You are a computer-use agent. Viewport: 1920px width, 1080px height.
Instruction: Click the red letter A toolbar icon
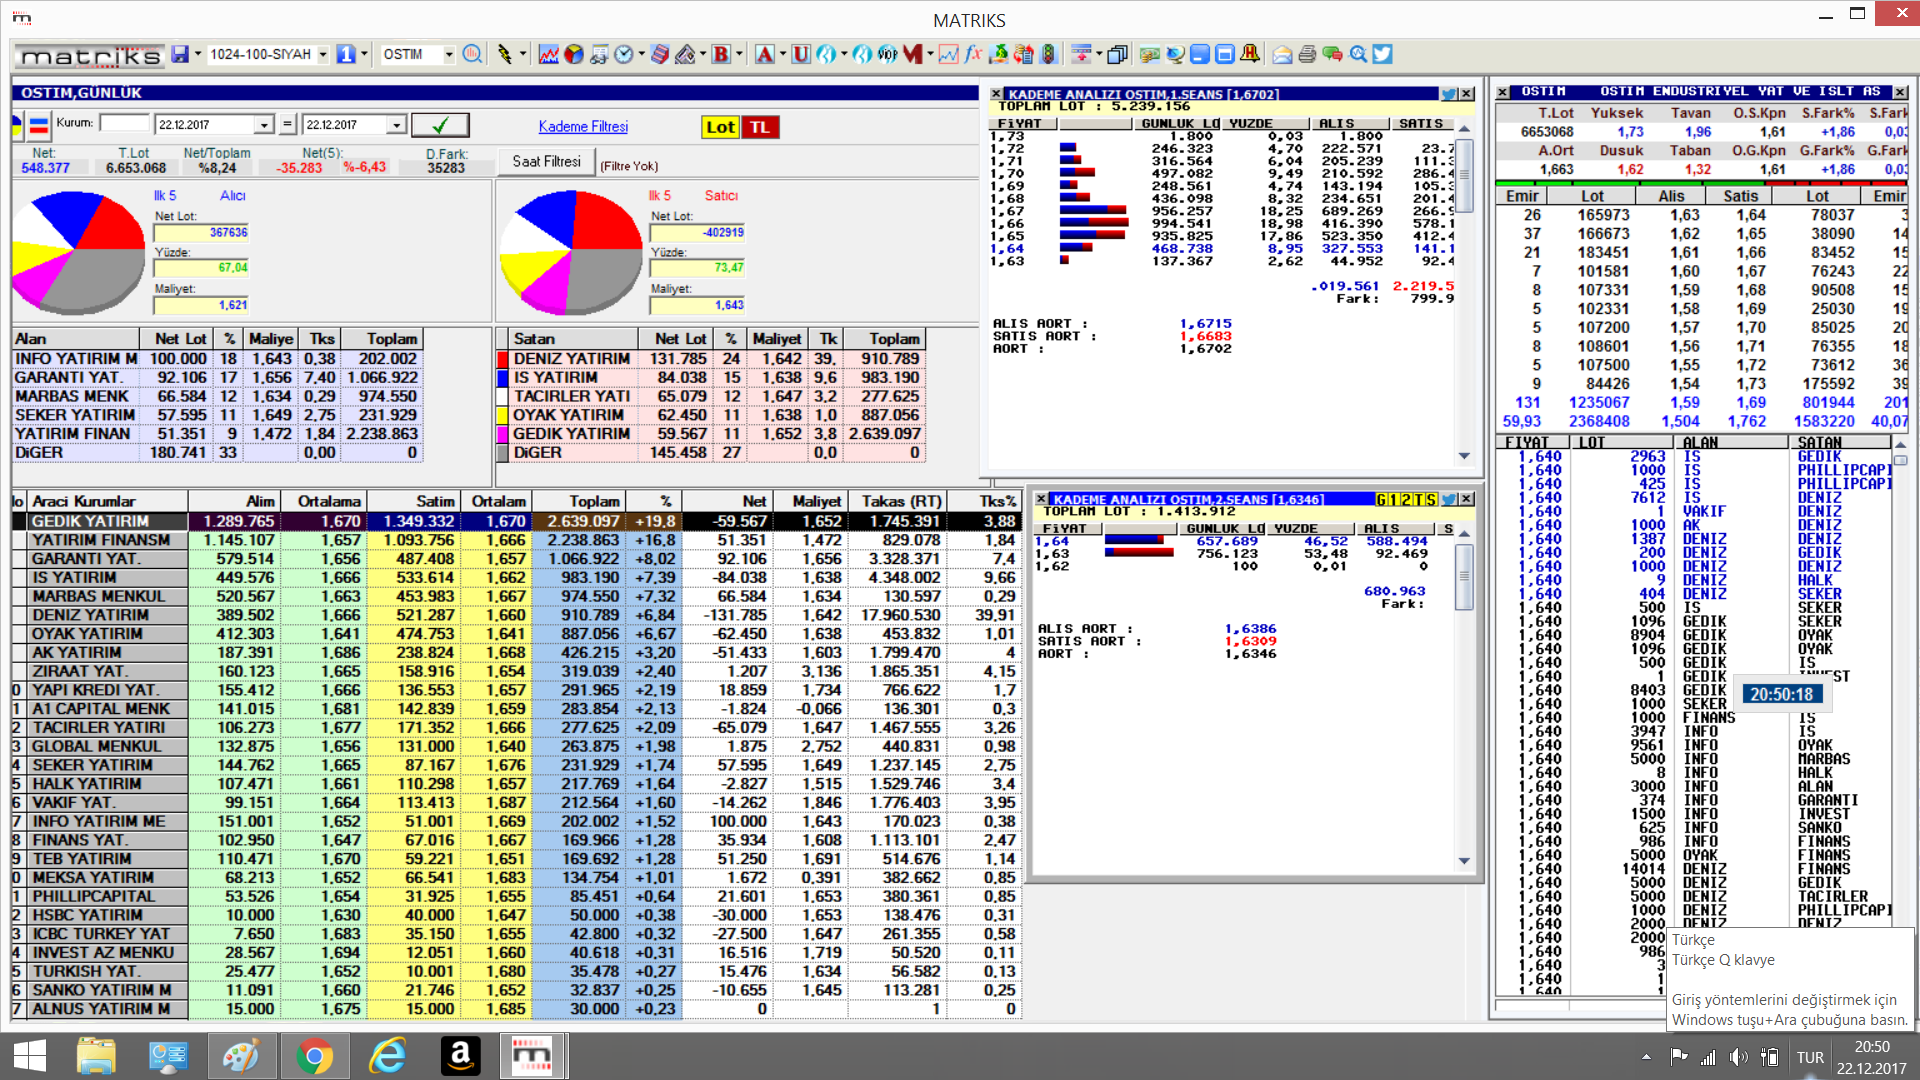(x=764, y=54)
